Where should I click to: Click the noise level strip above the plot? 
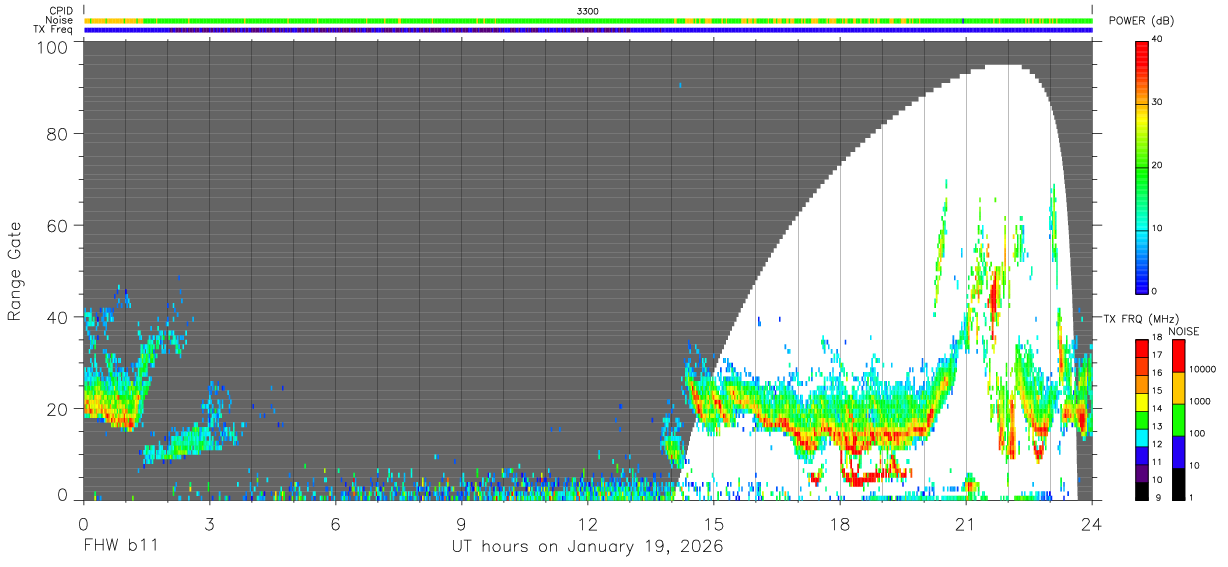coord(588,20)
